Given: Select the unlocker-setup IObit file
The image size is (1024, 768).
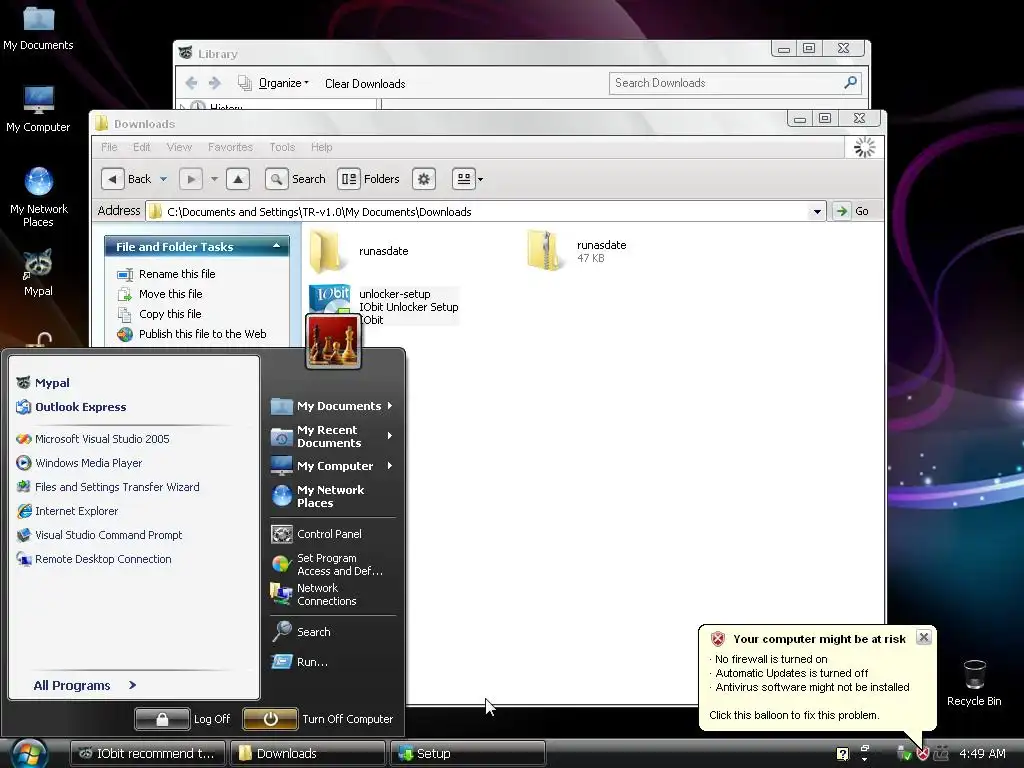Looking at the screenshot, I should 384,306.
